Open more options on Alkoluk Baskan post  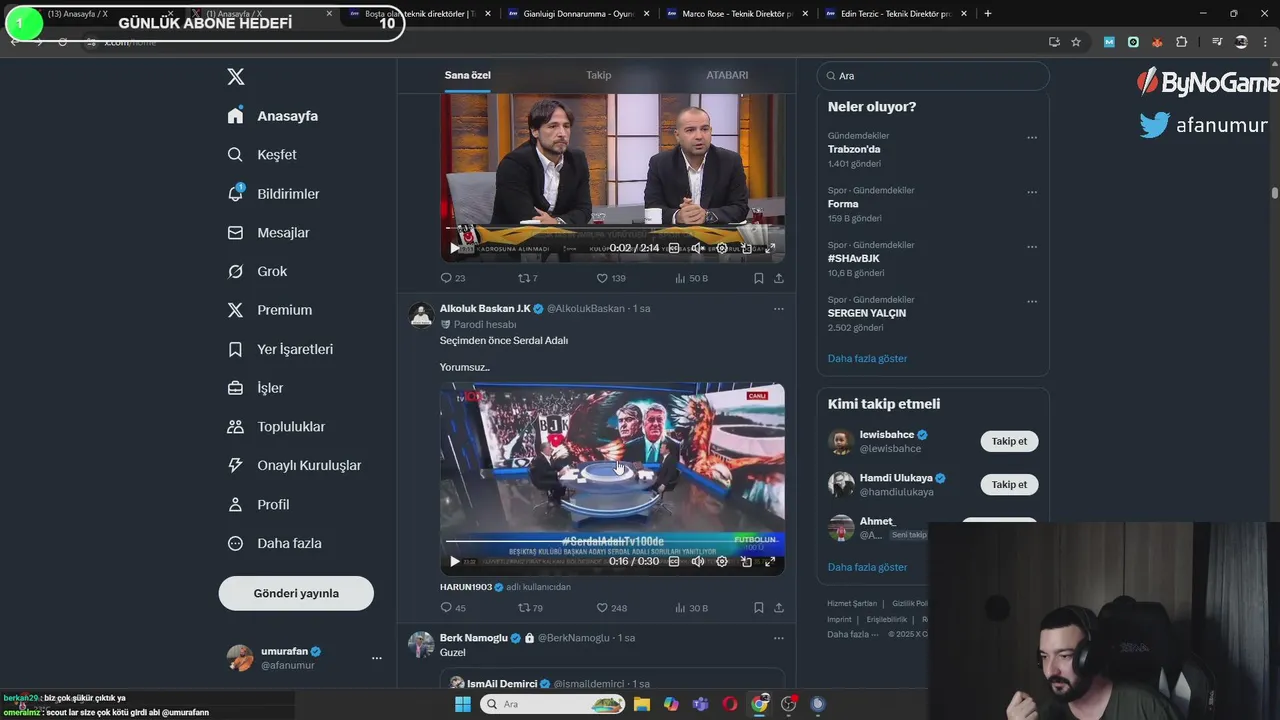point(779,309)
